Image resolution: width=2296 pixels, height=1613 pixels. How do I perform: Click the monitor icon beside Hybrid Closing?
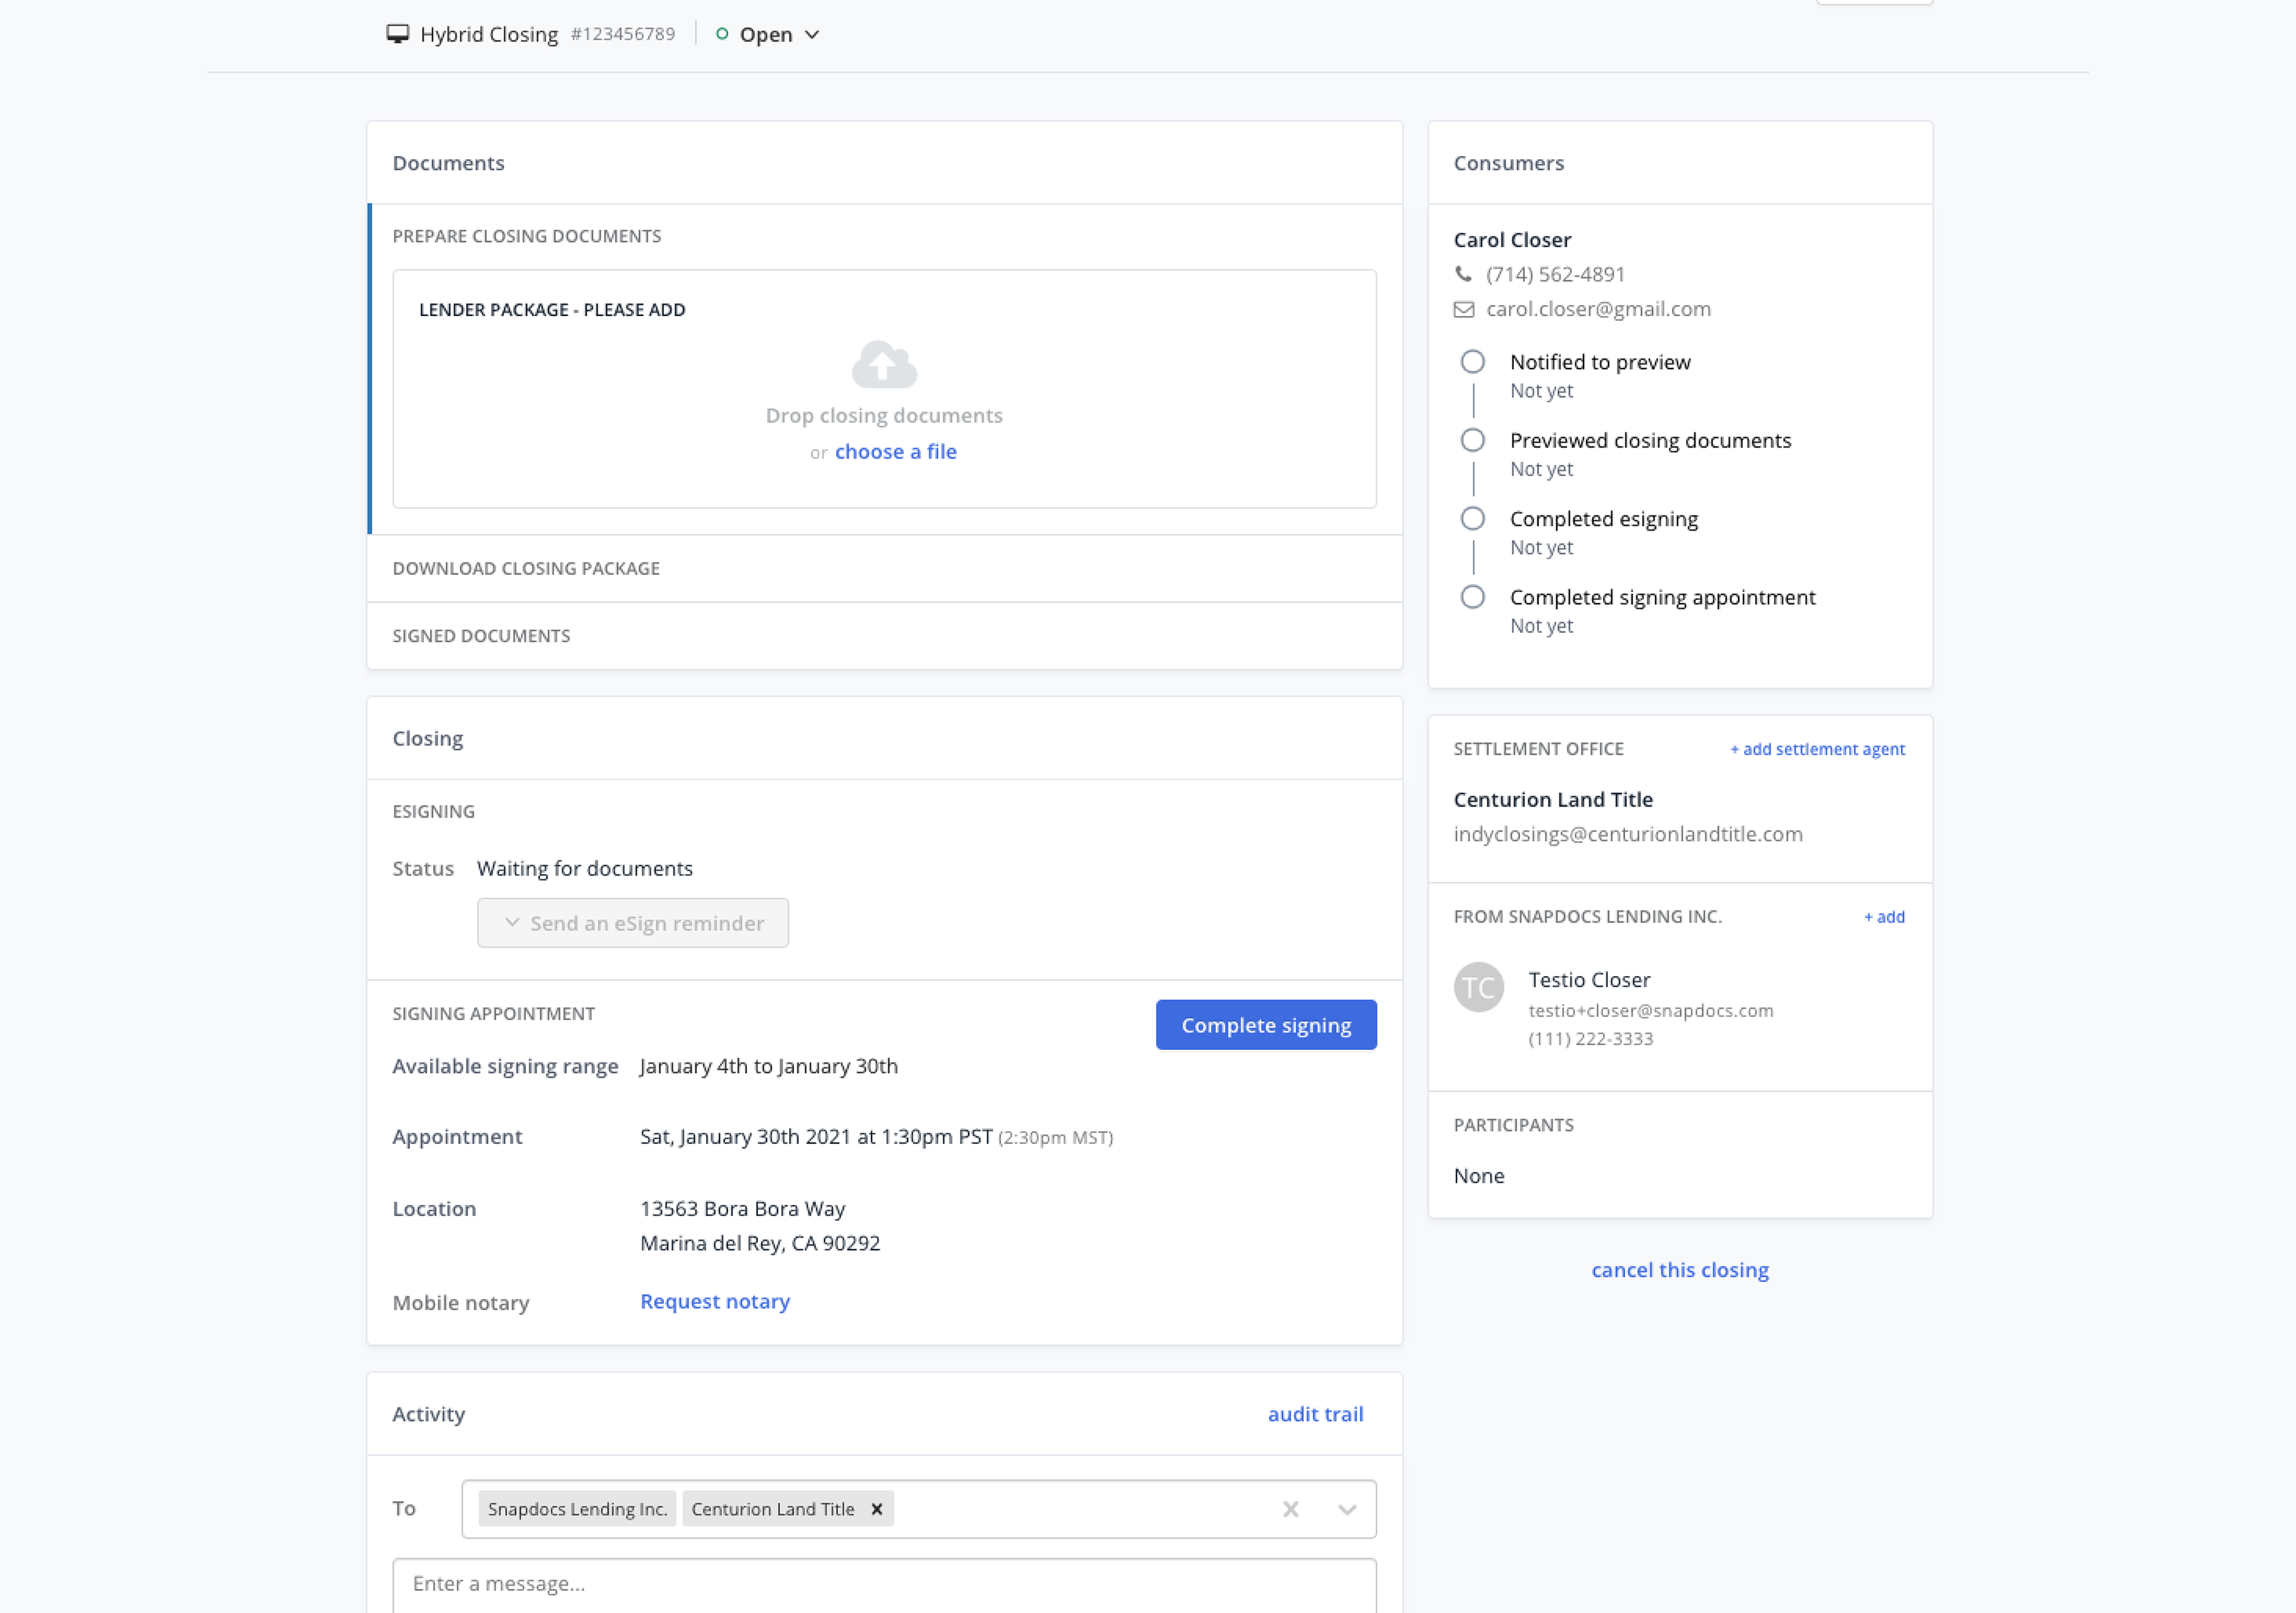pyautogui.click(x=397, y=34)
